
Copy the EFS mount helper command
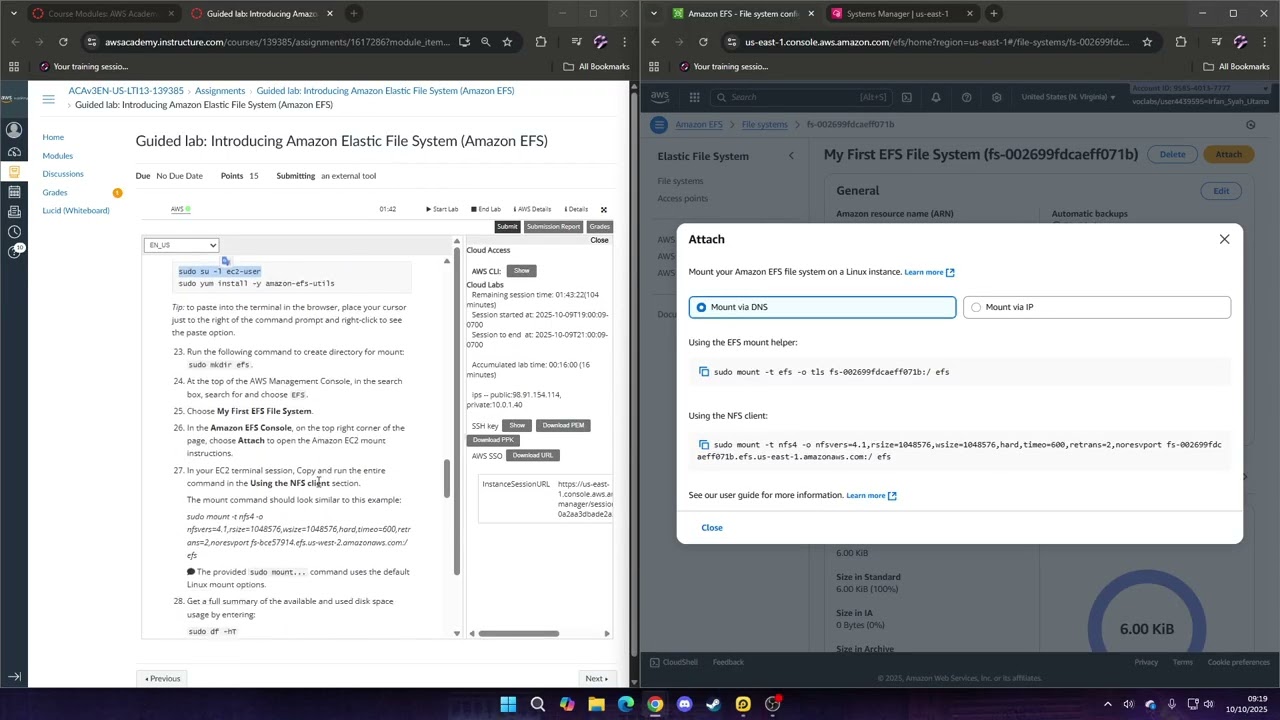point(704,372)
